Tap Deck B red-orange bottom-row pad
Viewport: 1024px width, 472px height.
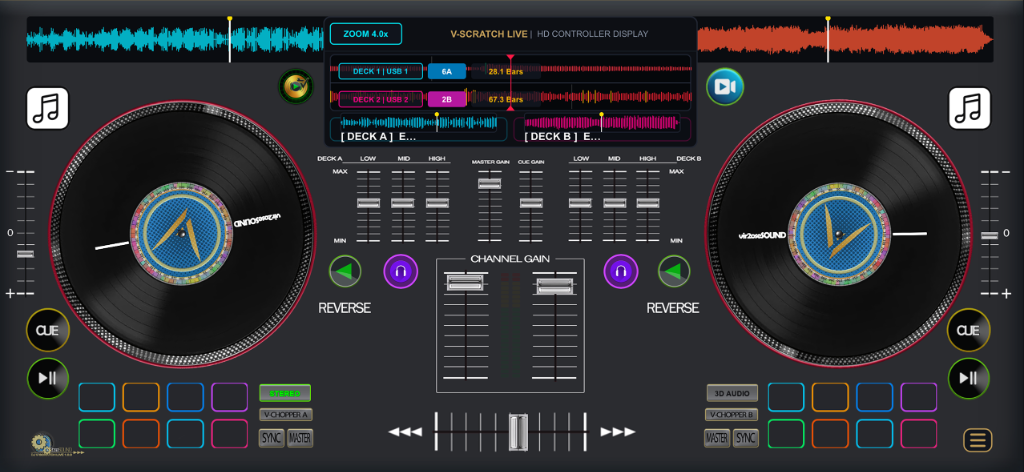click(x=830, y=433)
